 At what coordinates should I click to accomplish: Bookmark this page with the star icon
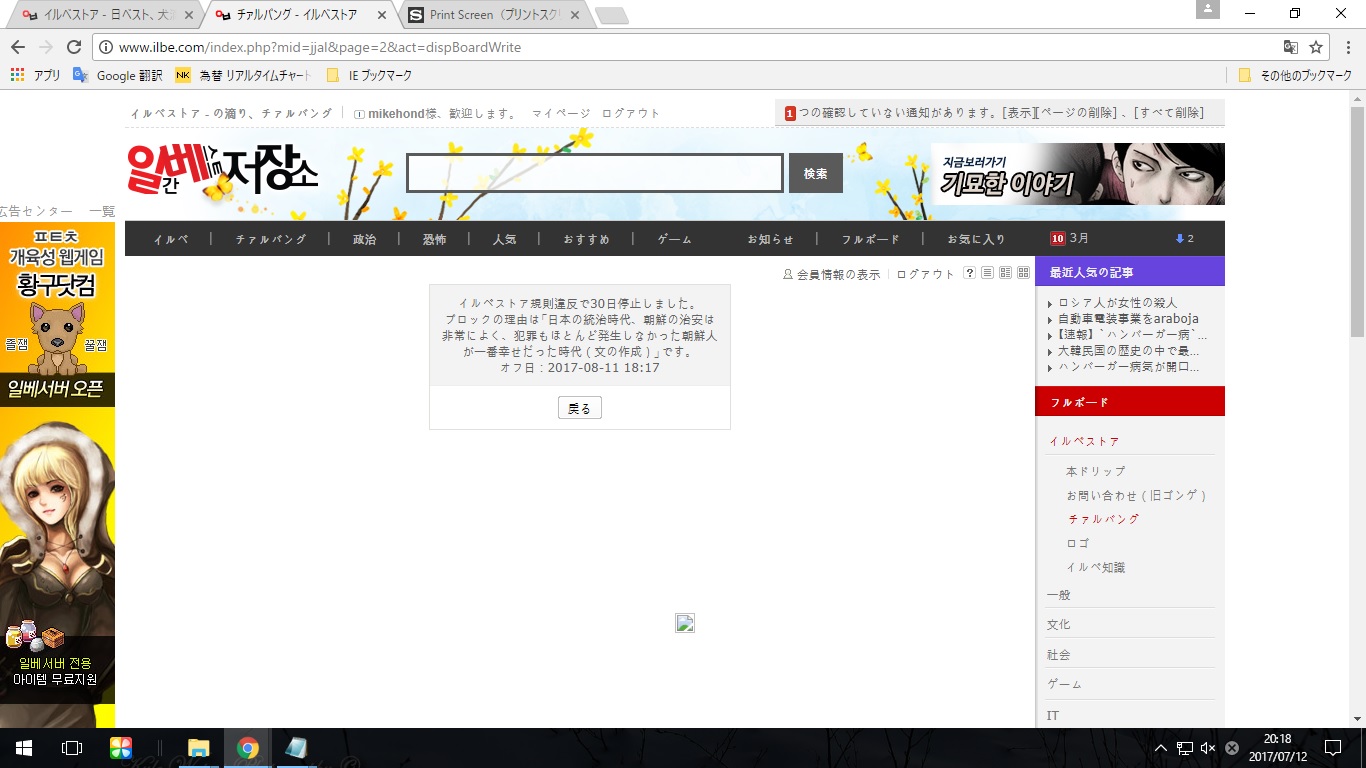tap(1316, 47)
